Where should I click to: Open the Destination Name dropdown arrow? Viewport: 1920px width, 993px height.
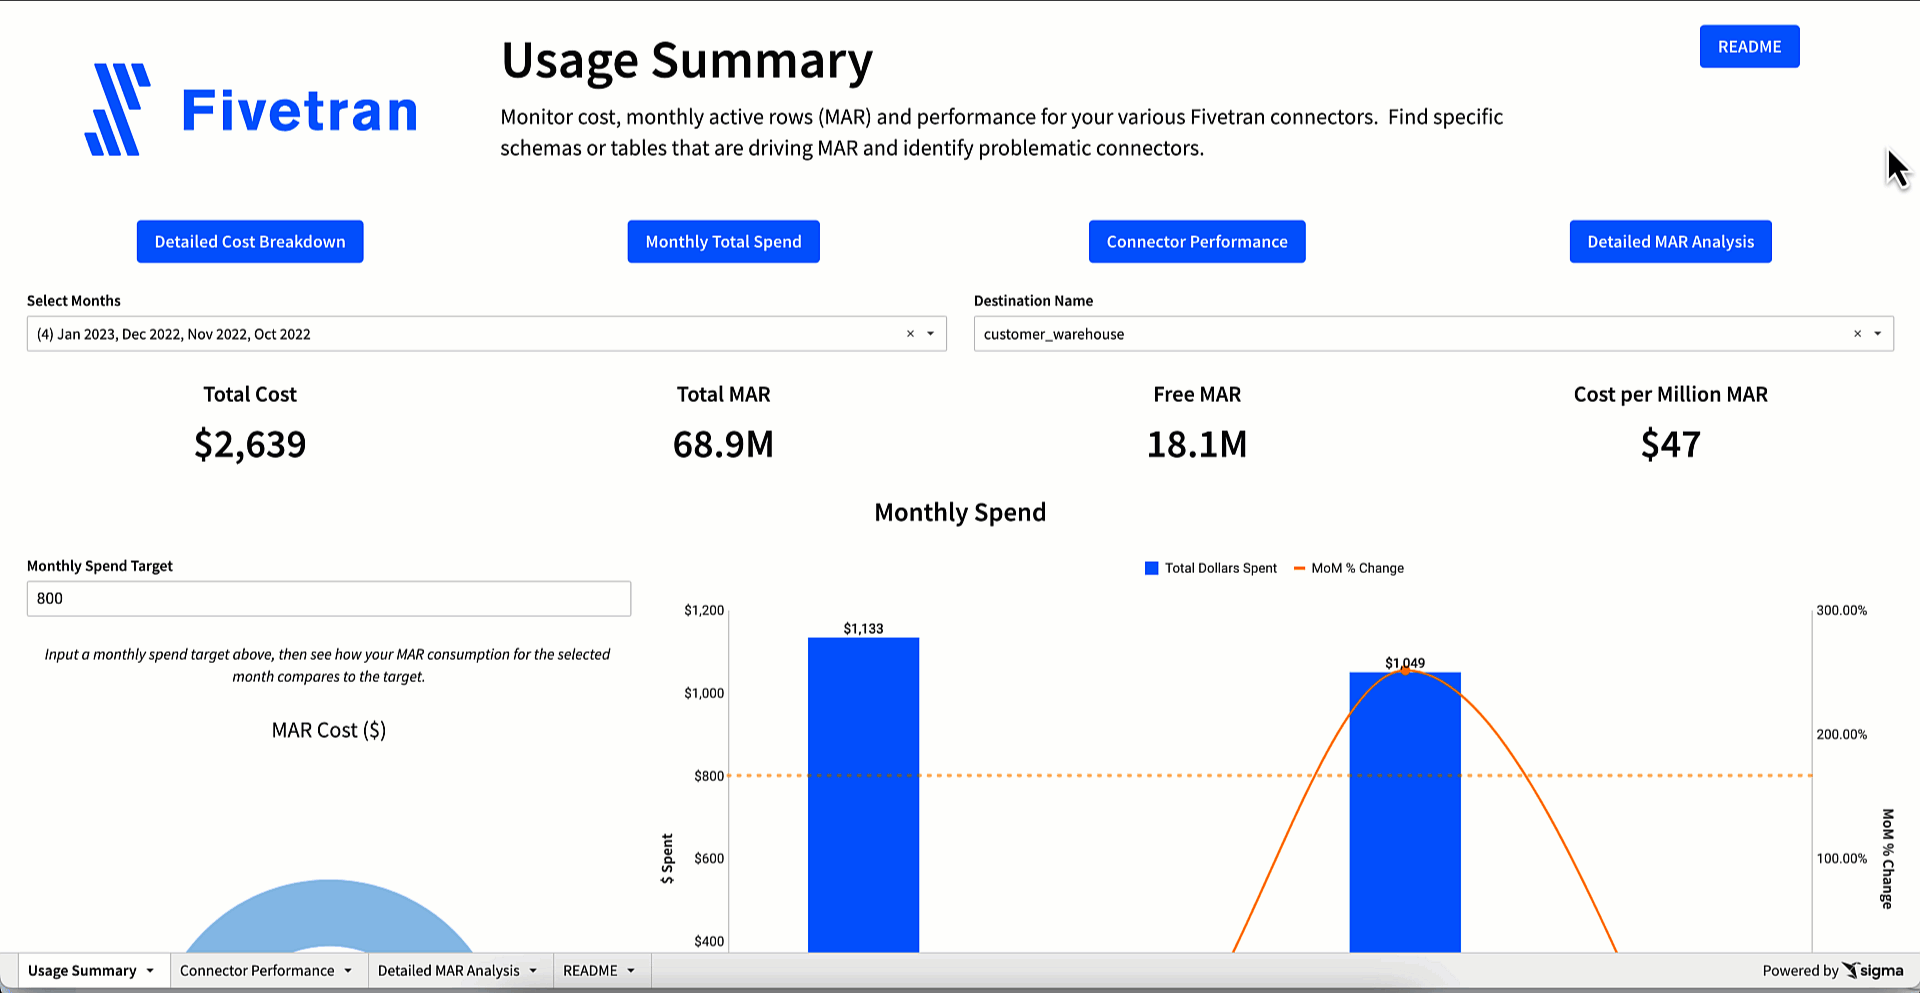(x=1877, y=334)
